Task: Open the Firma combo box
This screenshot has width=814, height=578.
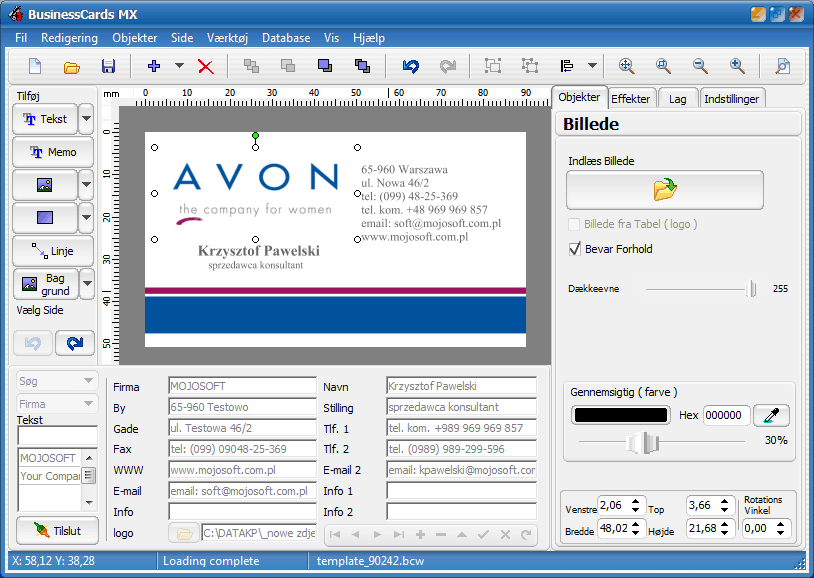Action: [57, 404]
